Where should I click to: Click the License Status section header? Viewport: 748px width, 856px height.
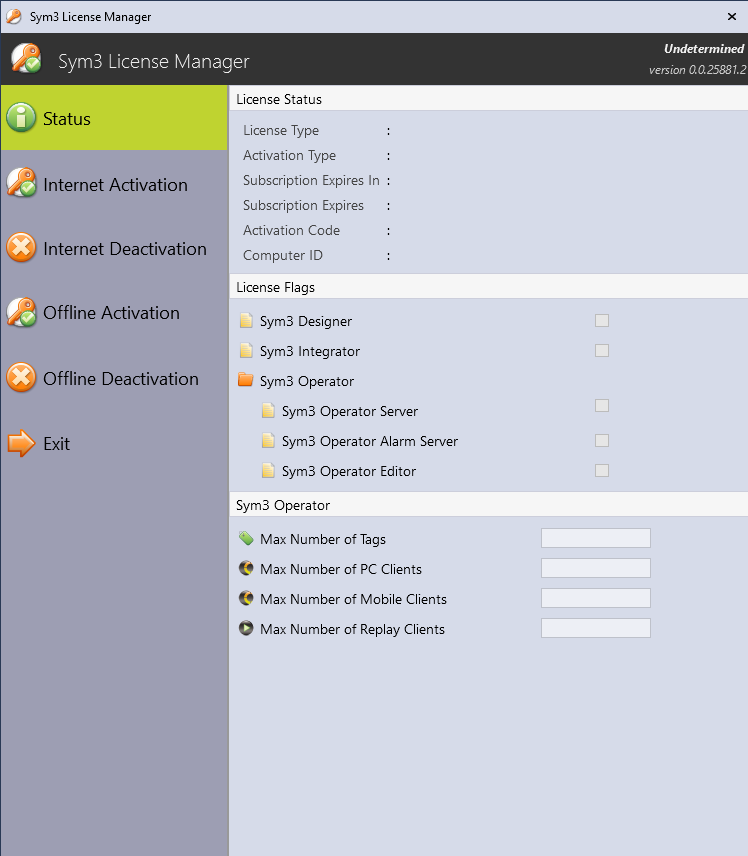coord(279,99)
